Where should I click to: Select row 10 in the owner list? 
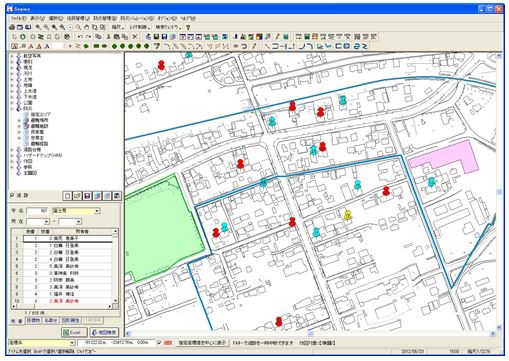[62, 301]
